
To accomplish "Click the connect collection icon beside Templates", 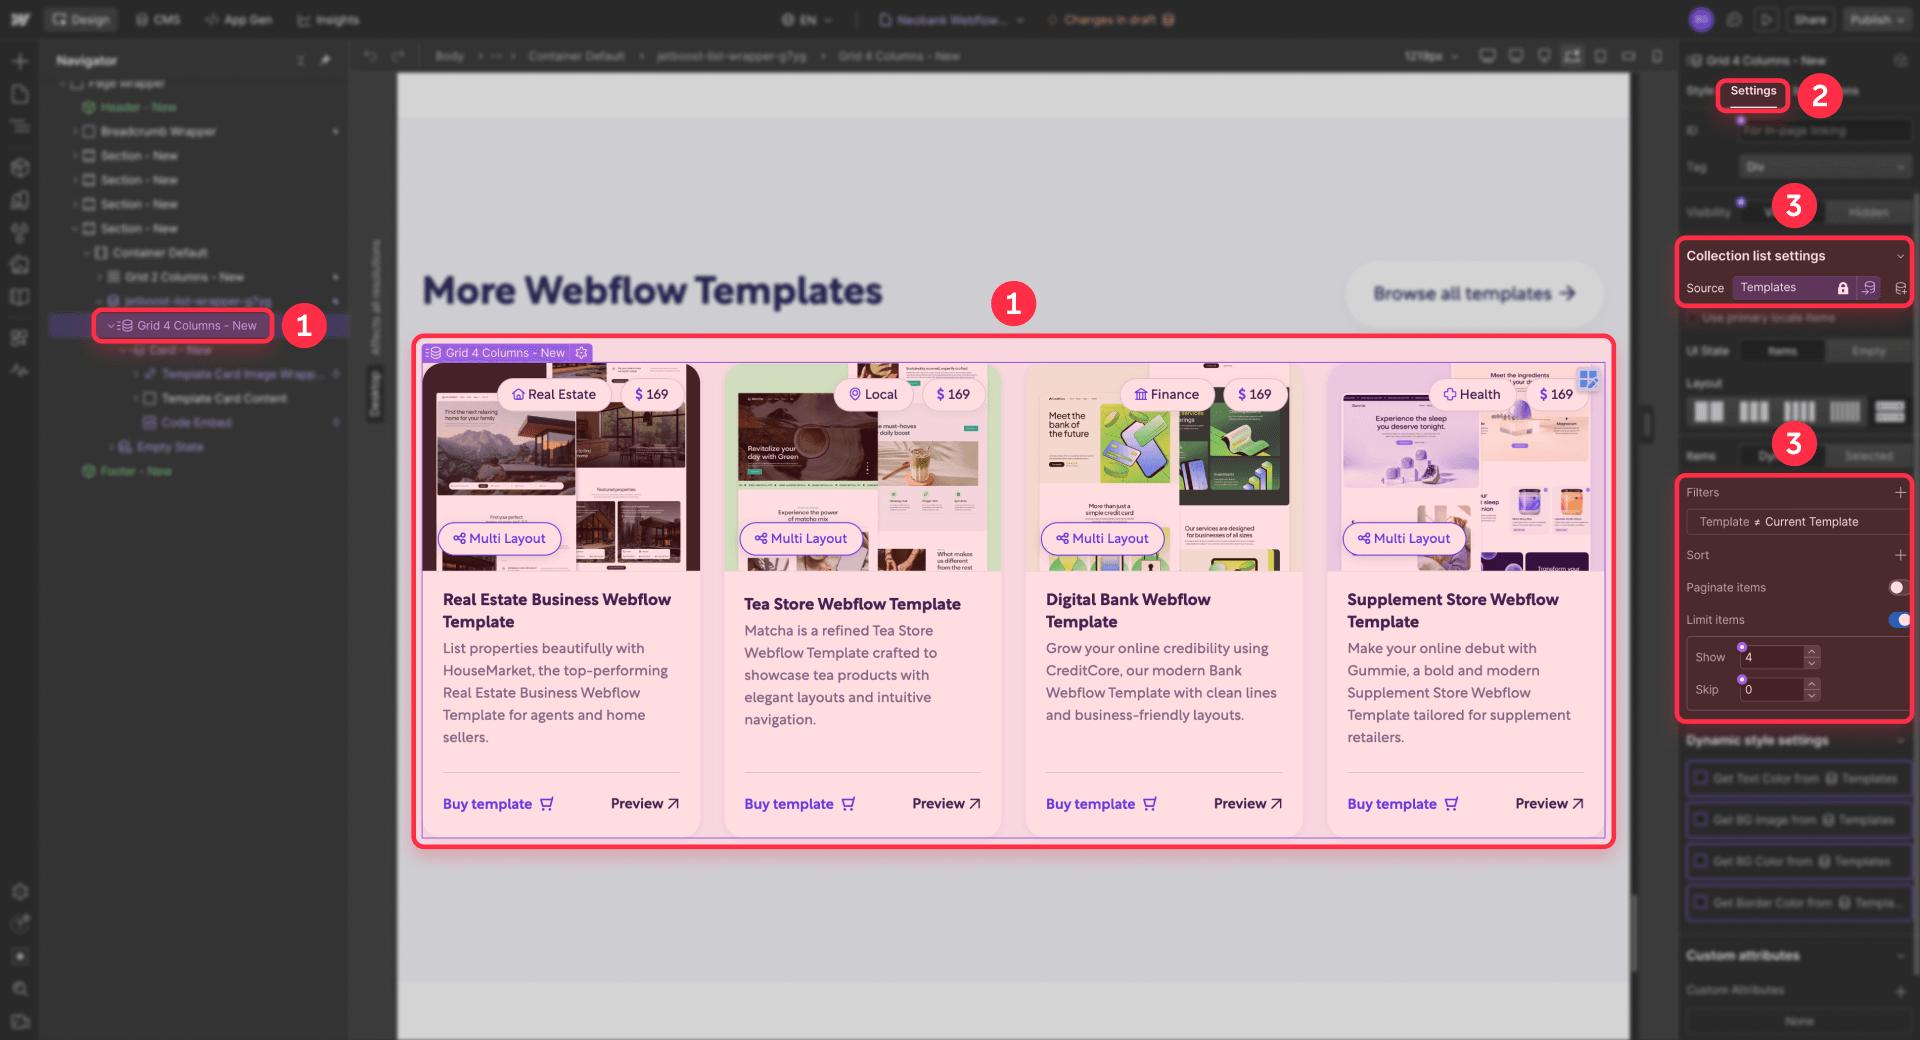I will click(1868, 288).
